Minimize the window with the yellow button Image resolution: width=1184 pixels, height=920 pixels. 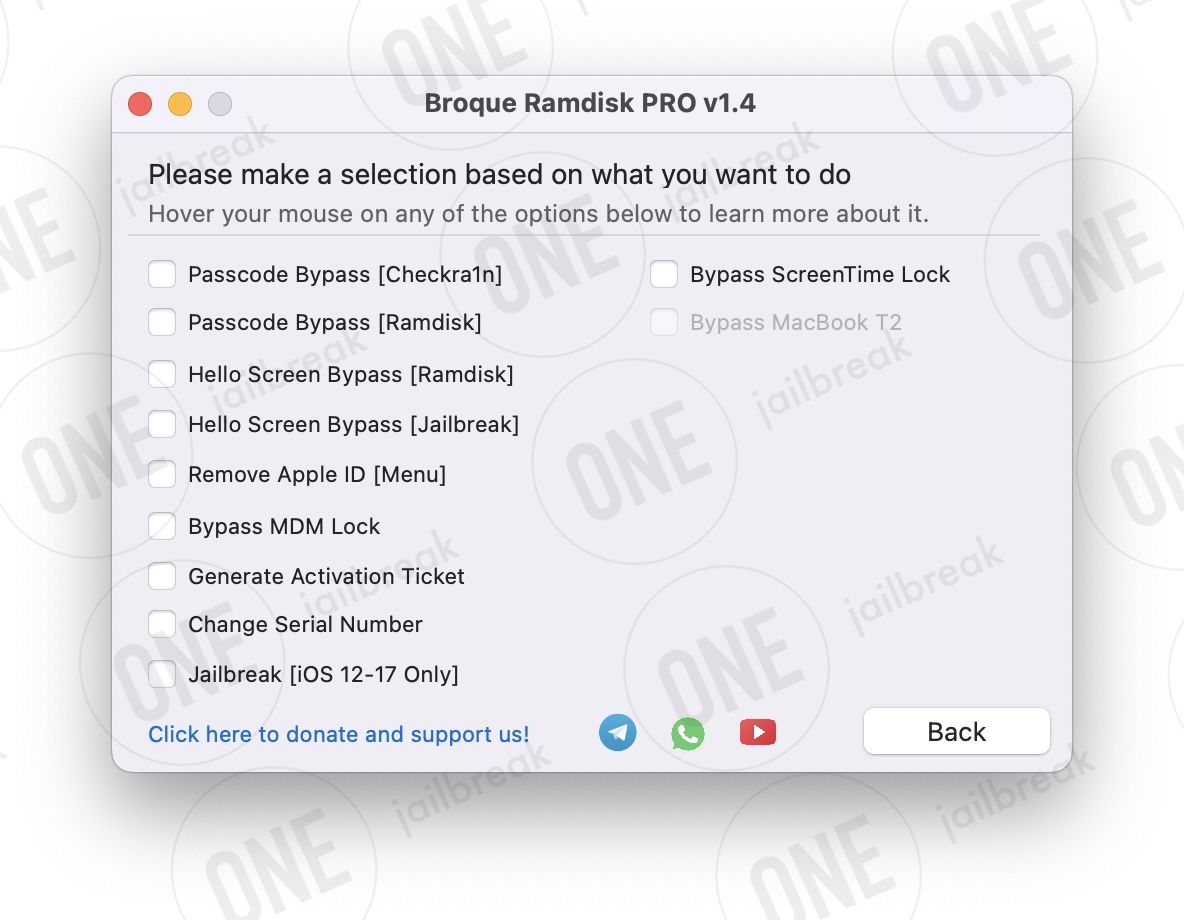point(180,103)
